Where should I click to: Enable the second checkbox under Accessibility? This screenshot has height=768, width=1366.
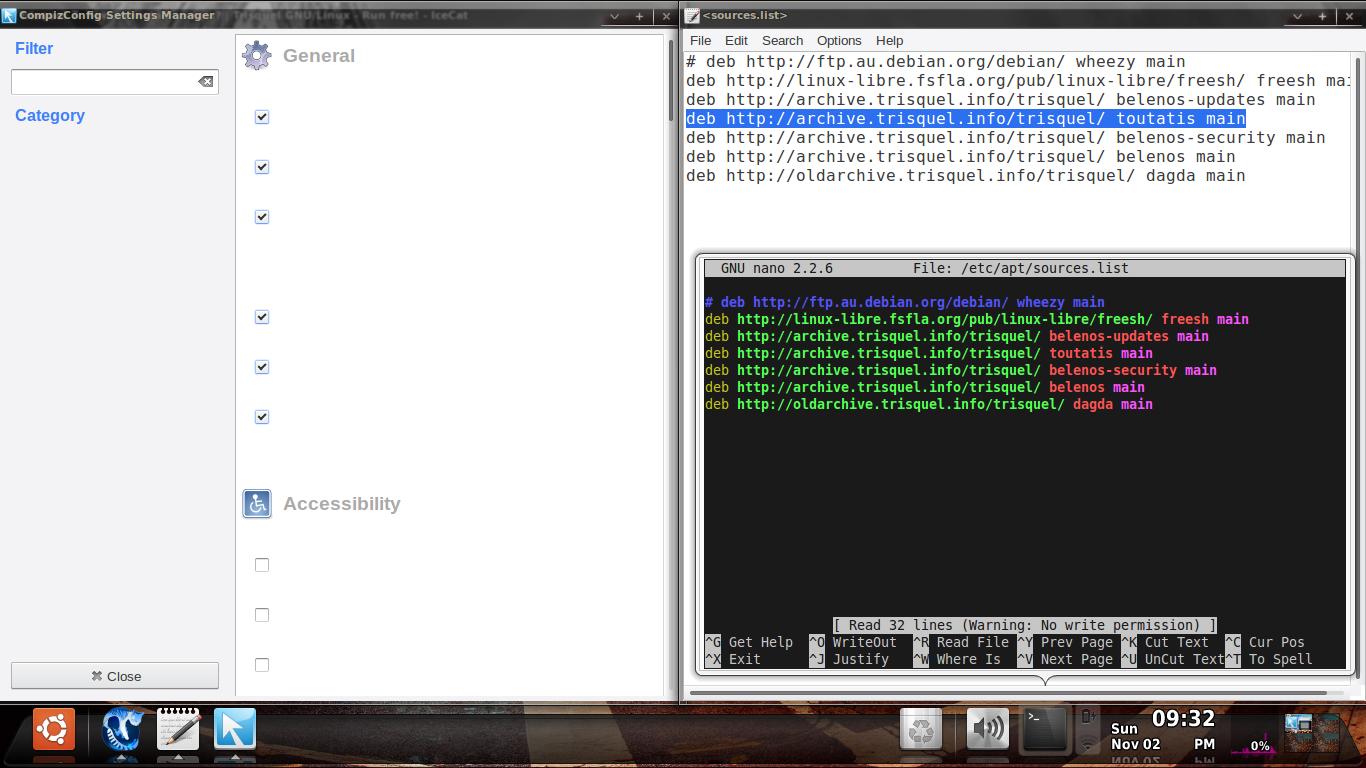(x=262, y=615)
